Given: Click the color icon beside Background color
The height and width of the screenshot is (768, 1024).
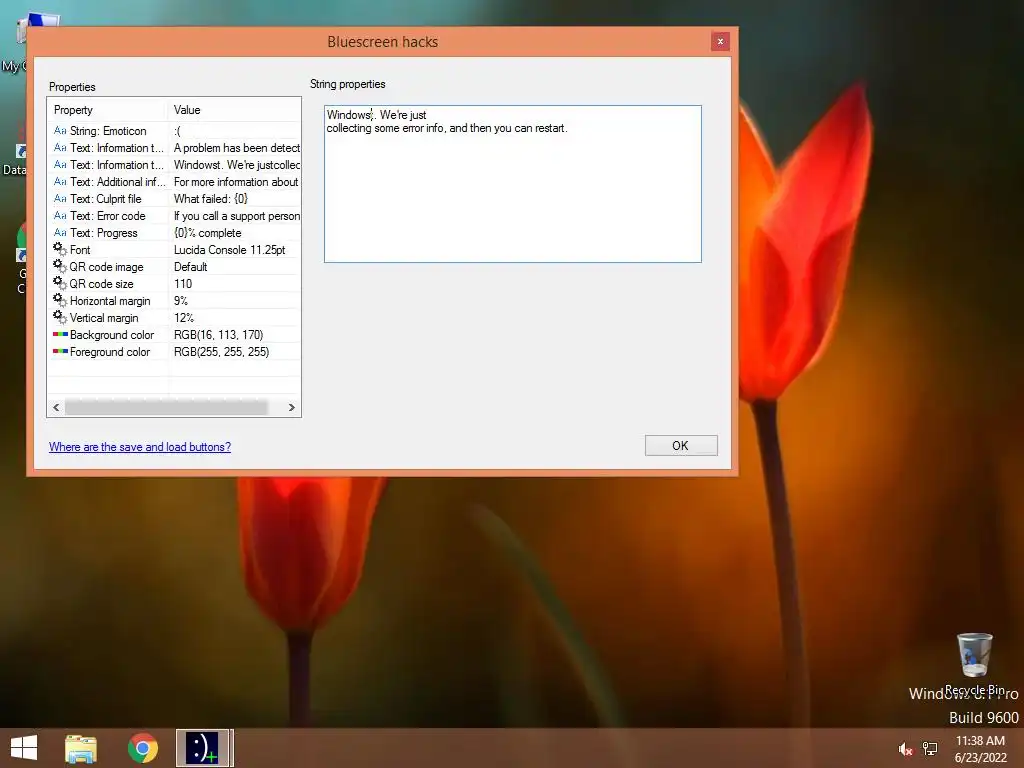Looking at the screenshot, I should [x=60, y=334].
